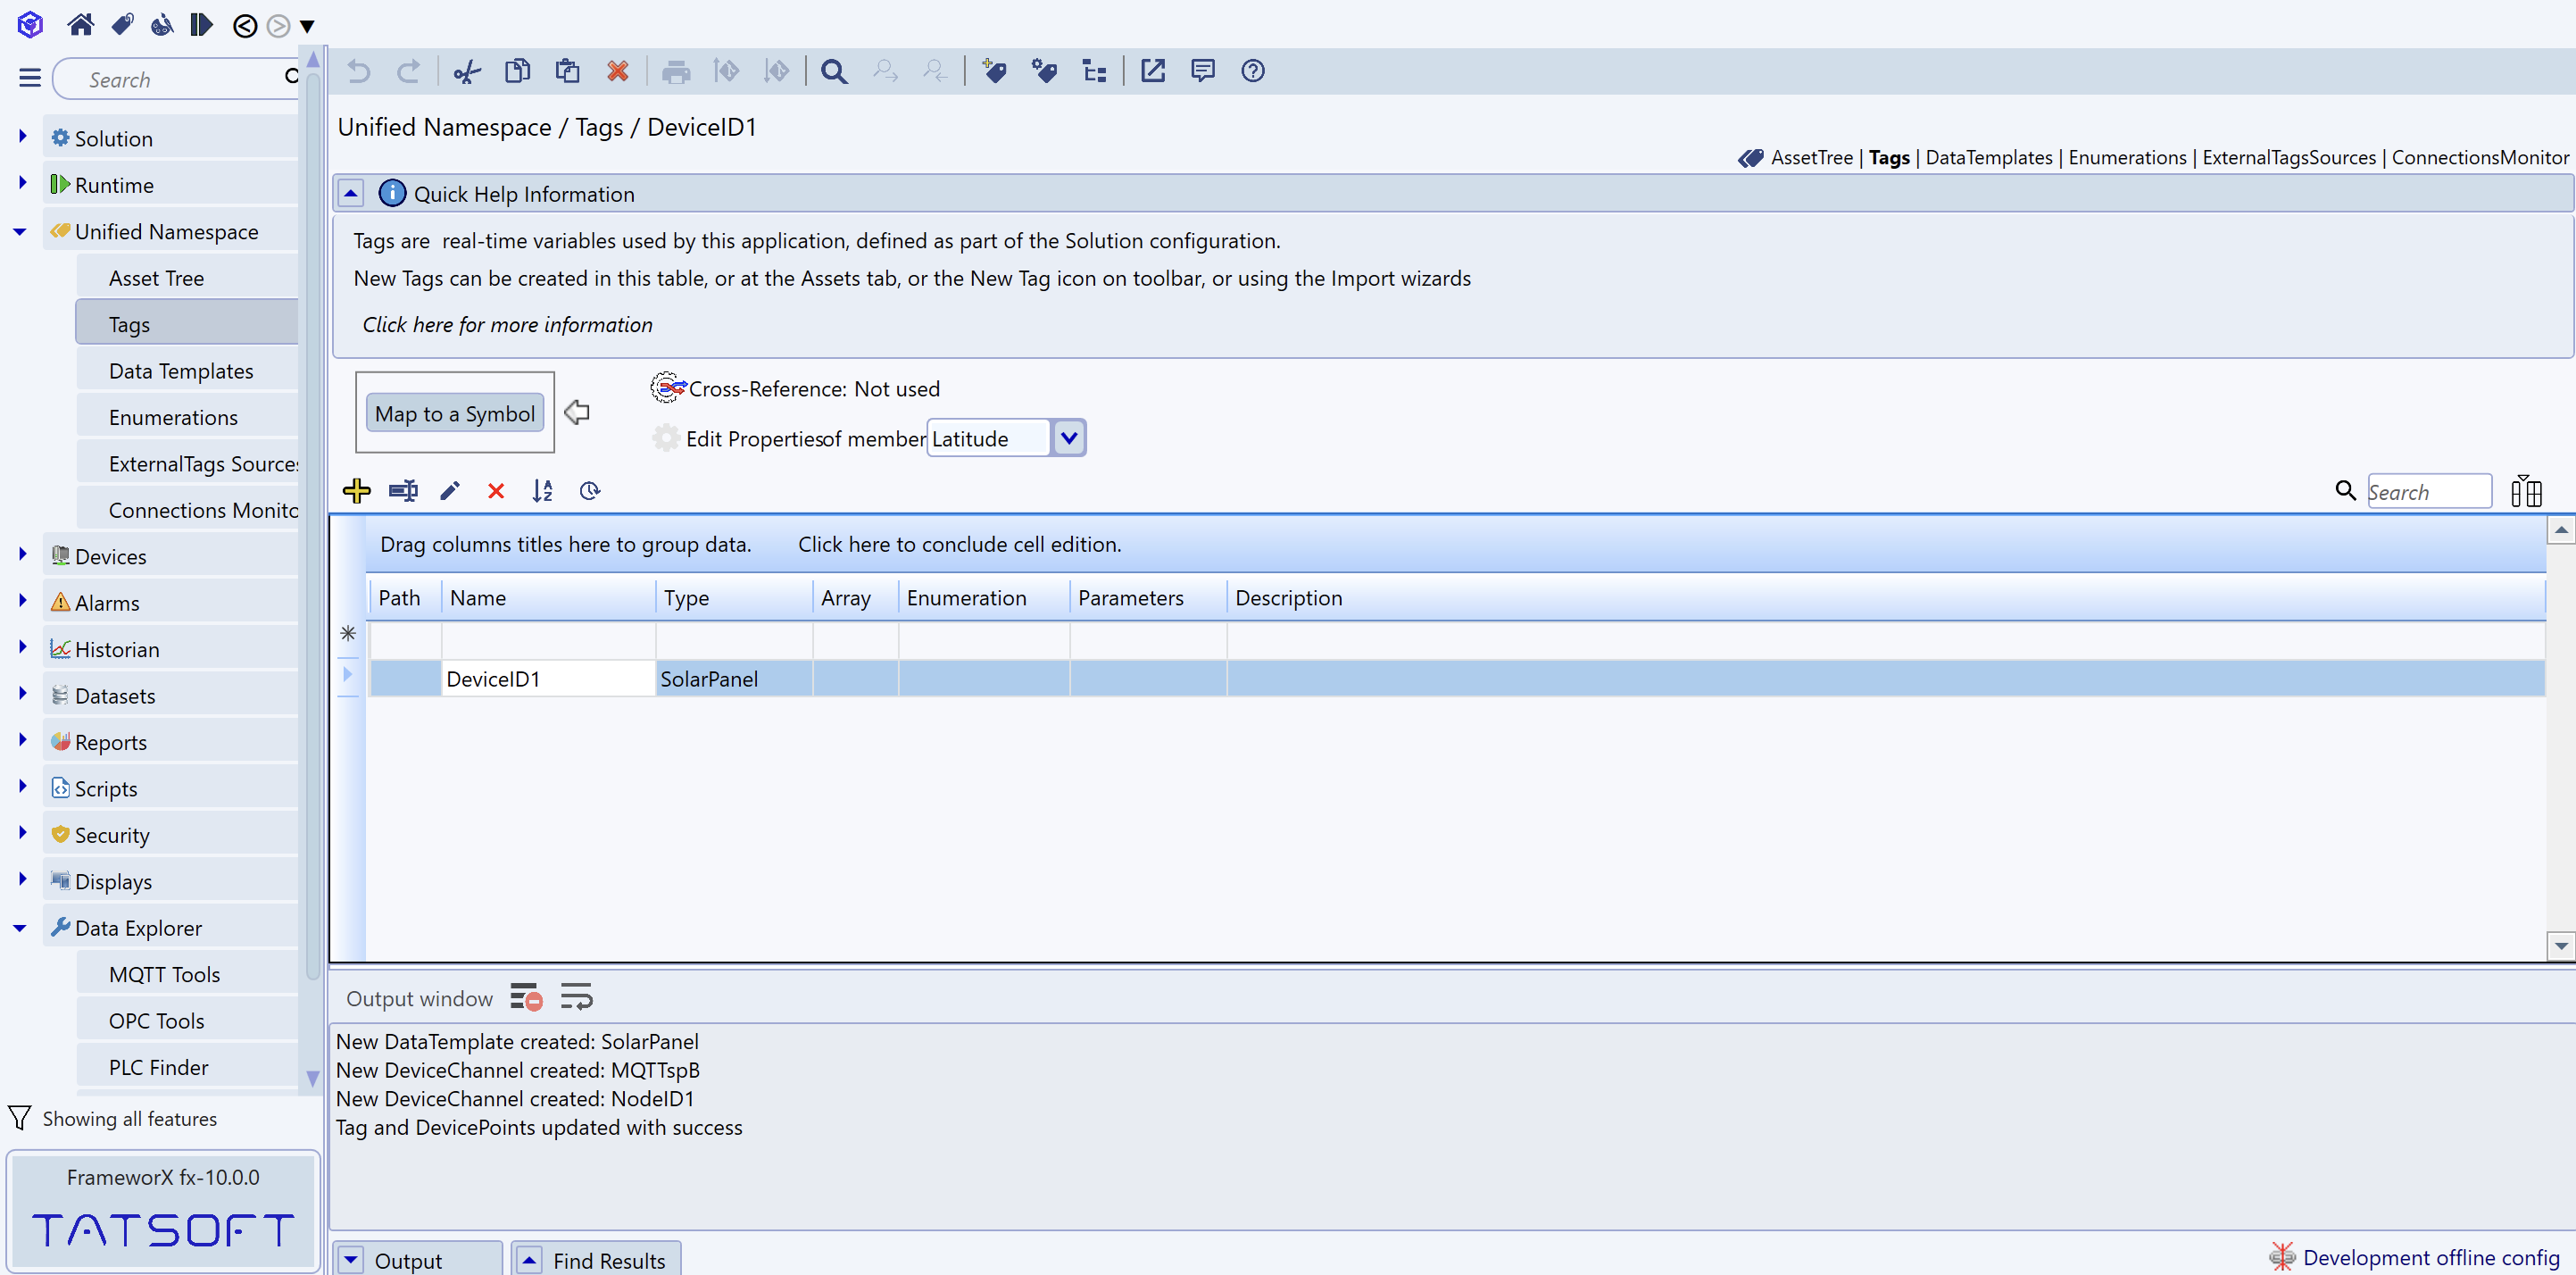
Task: Open the Find Results tab
Action: 597,1260
